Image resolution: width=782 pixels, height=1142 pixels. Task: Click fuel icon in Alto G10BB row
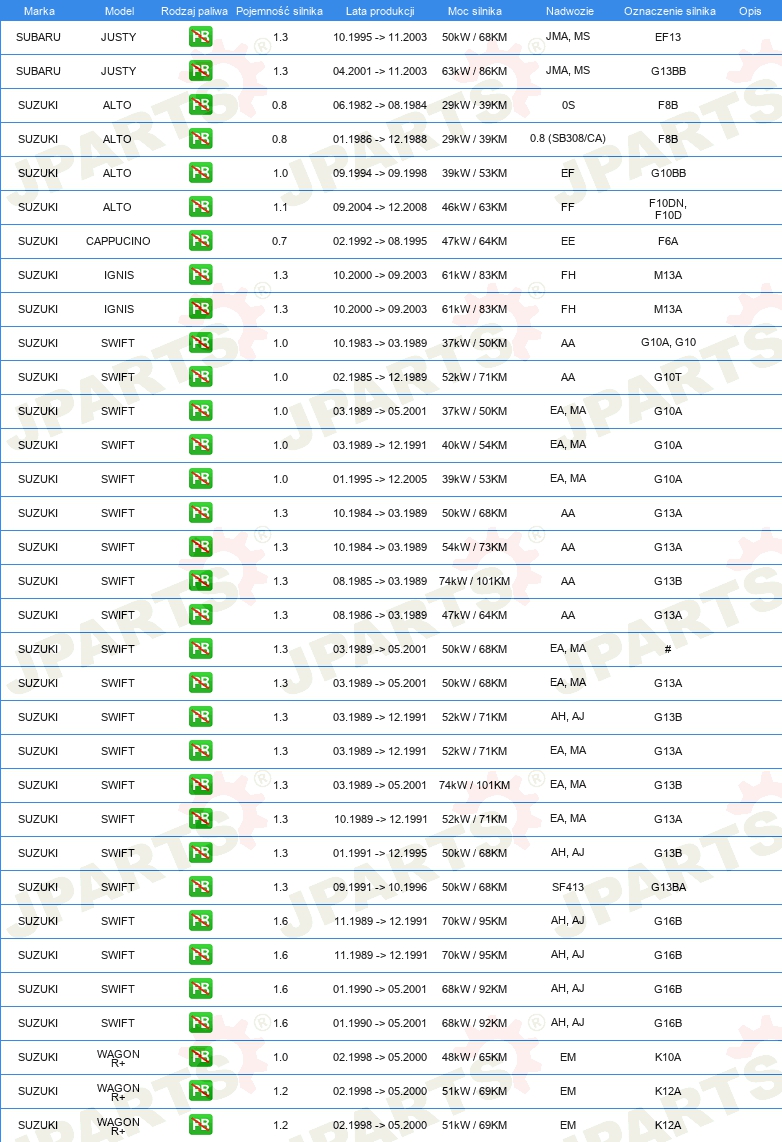(x=200, y=173)
